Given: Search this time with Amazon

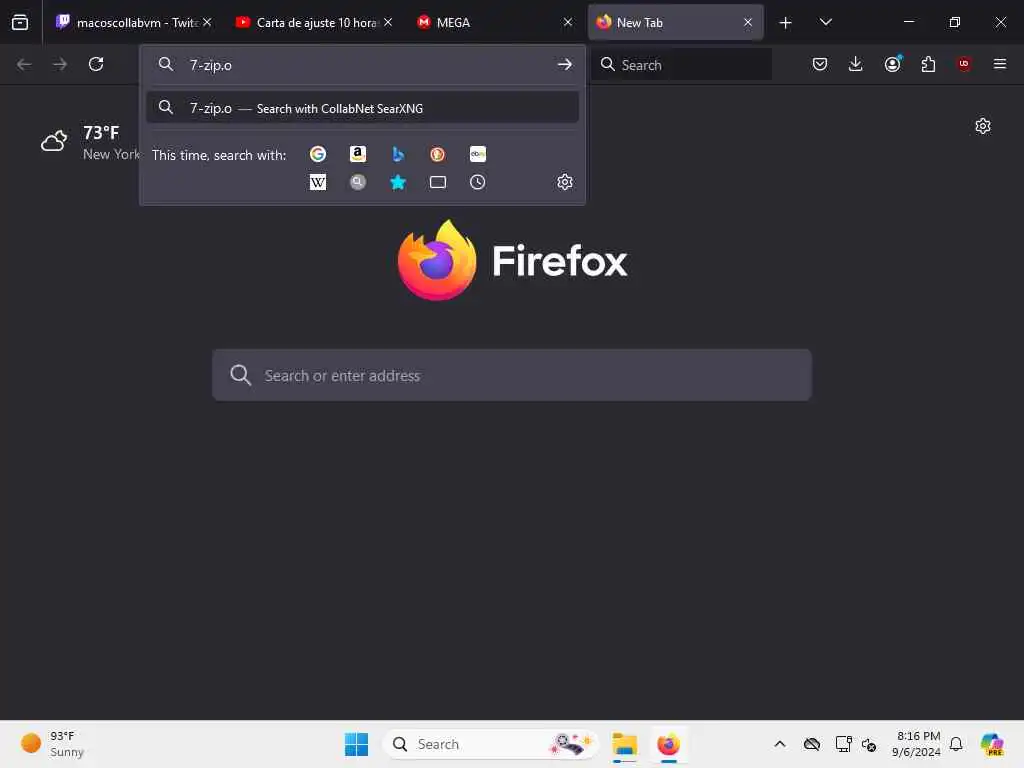Looking at the screenshot, I should [x=358, y=154].
